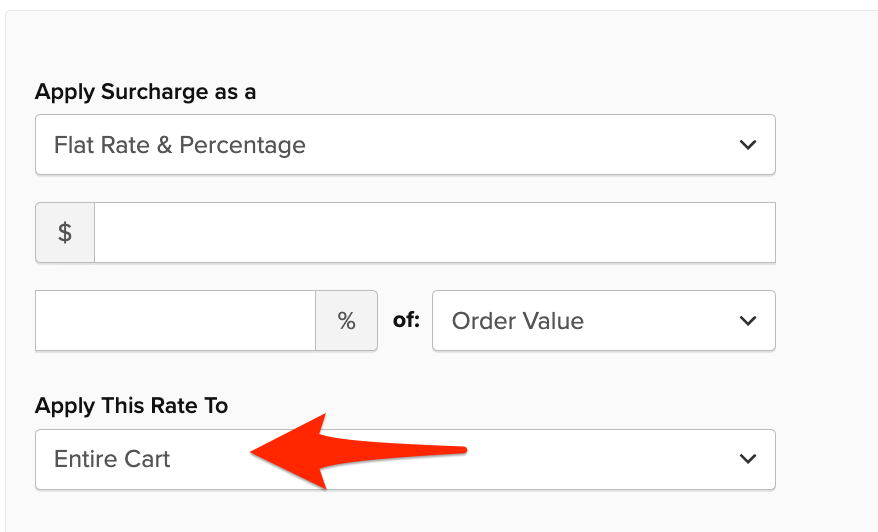
Task: Click the red arrow annotation
Action: coord(330,451)
